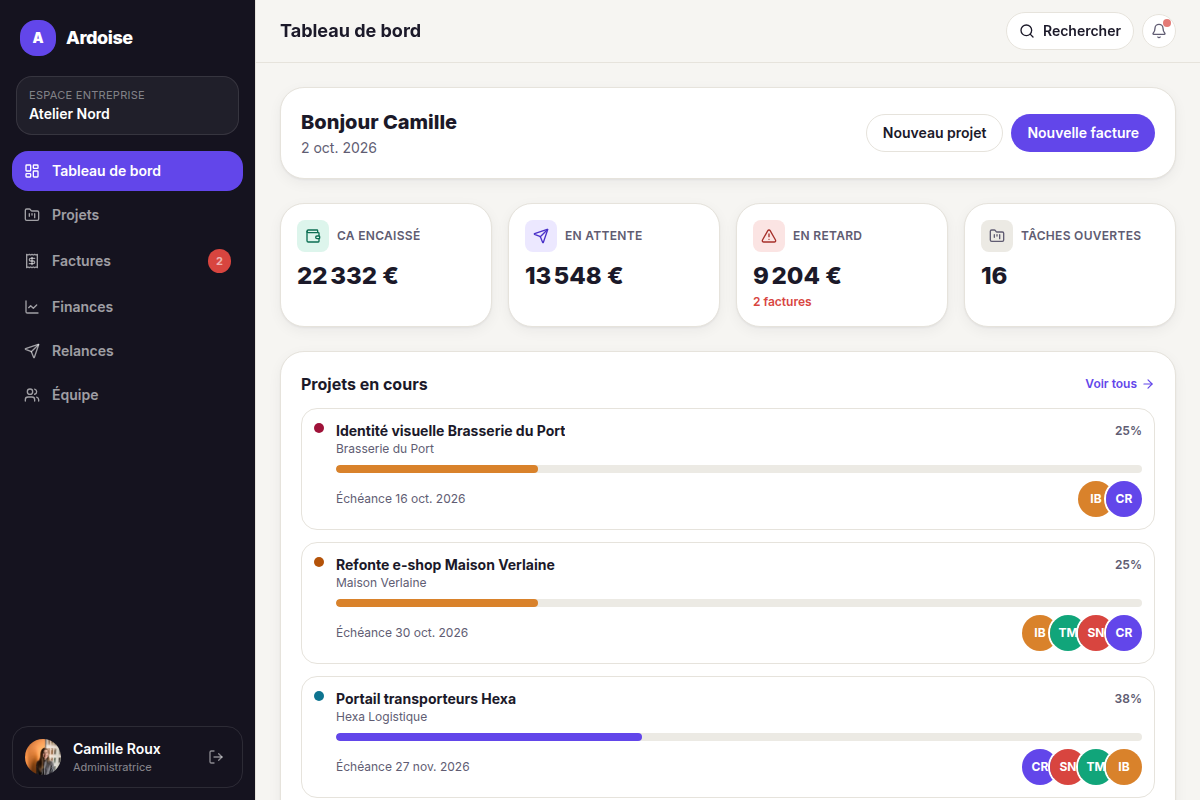Click the status dot beside Identité visuelle Brasserie
Image resolution: width=1200 pixels, height=800 pixels.
pyautogui.click(x=319, y=428)
